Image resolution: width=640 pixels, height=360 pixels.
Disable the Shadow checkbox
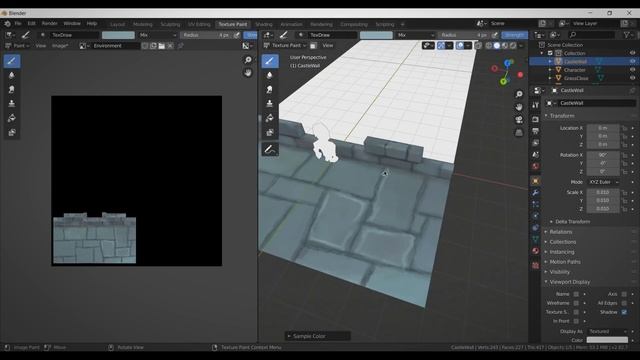point(624,312)
